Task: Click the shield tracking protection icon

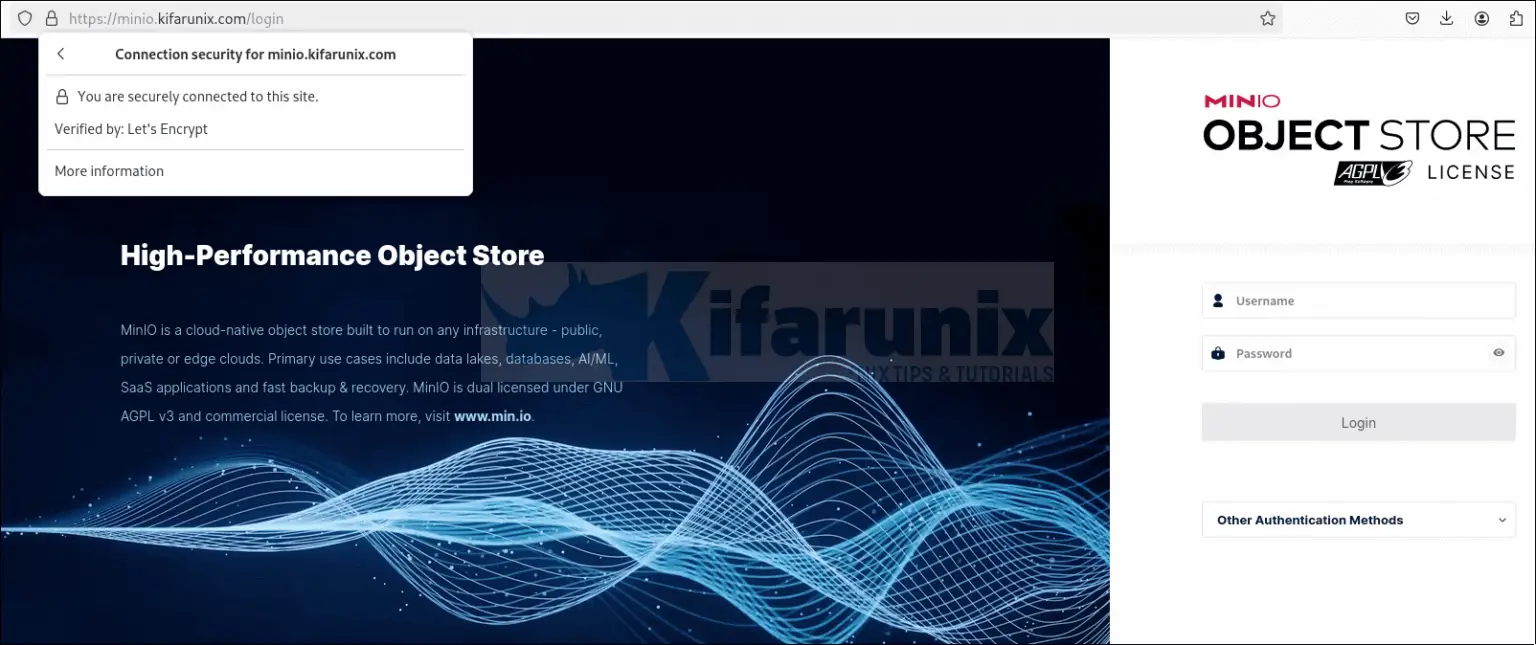Action: point(24,18)
